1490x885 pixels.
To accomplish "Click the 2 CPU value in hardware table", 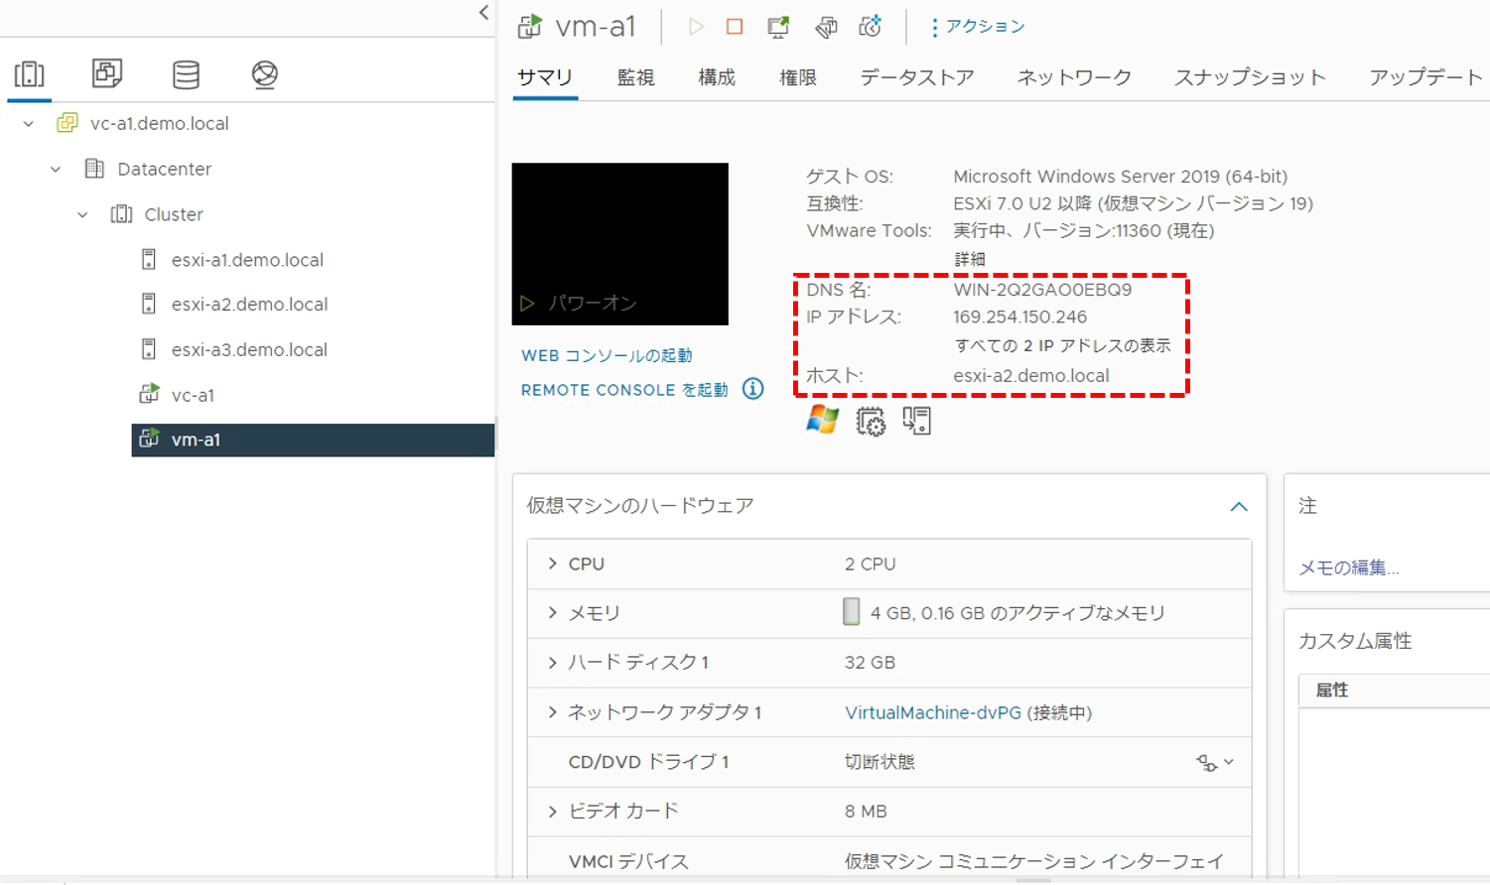I will coord(870,564).
